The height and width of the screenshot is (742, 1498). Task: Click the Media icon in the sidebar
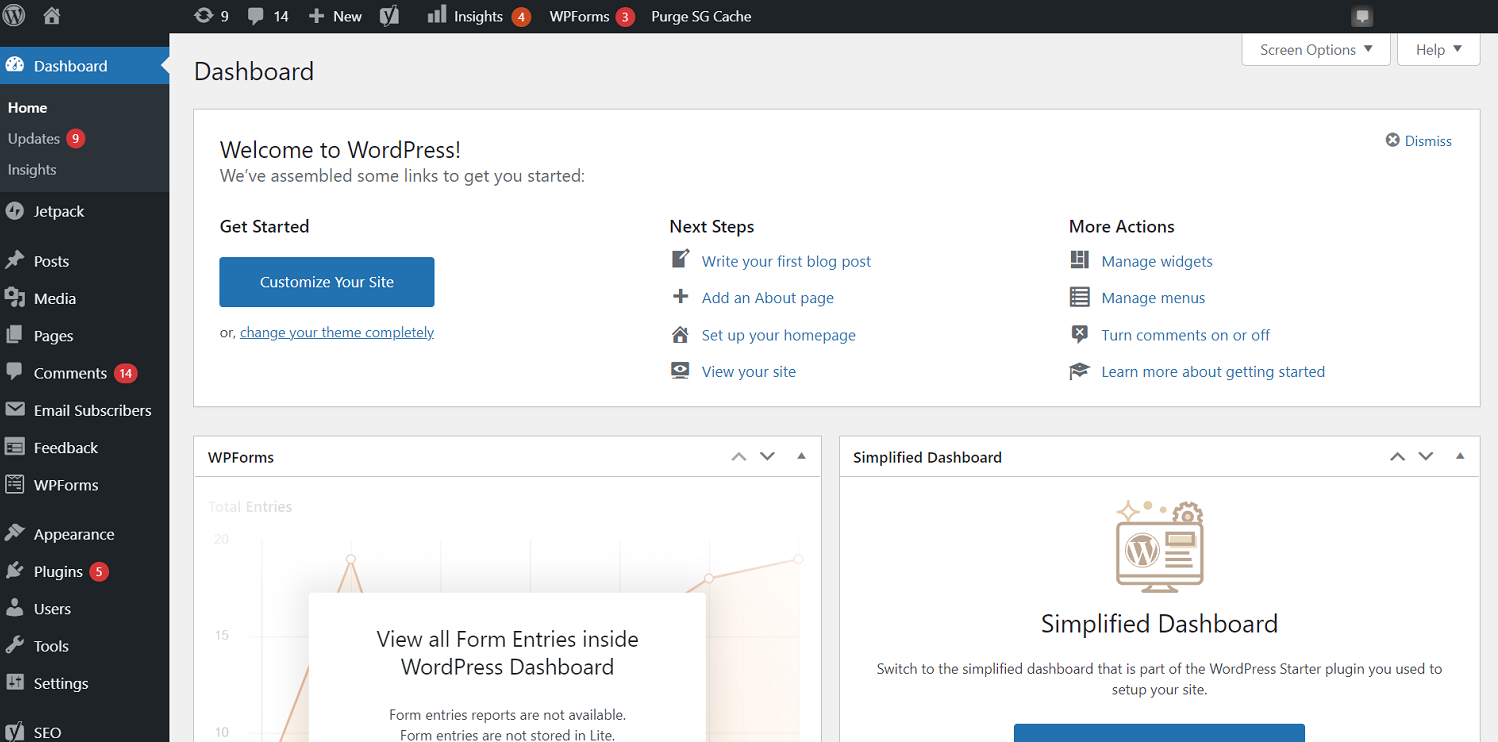pos(15,298)
